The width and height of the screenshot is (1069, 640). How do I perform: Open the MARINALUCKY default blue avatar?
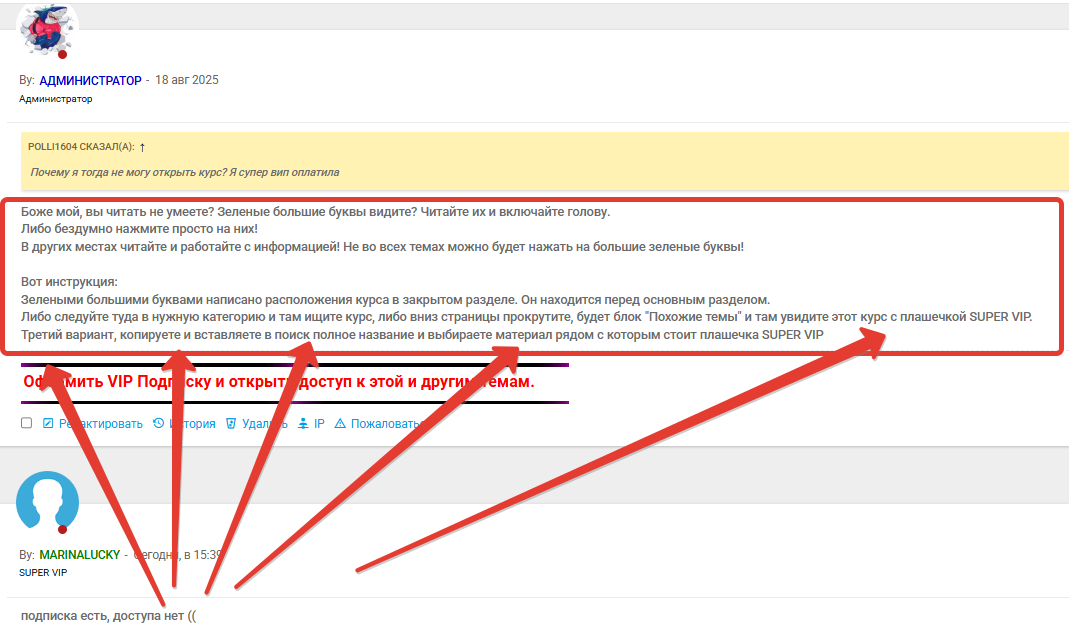tap(47, 502)
